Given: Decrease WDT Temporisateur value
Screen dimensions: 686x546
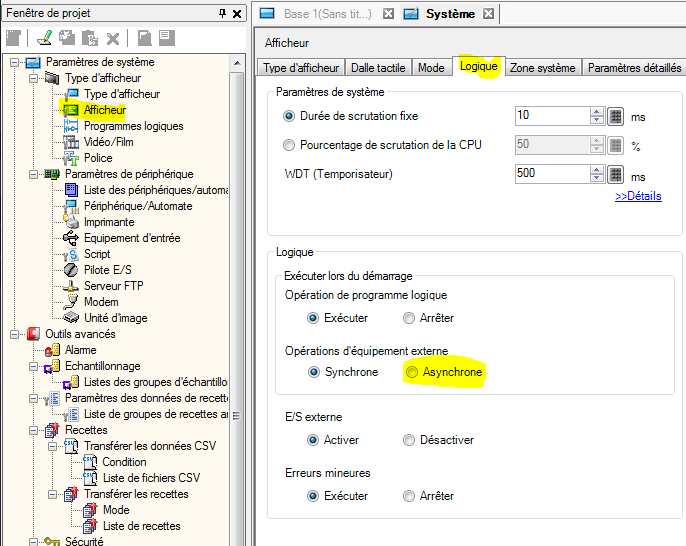Looking at the screenshot, I should (x=596, y=178).
